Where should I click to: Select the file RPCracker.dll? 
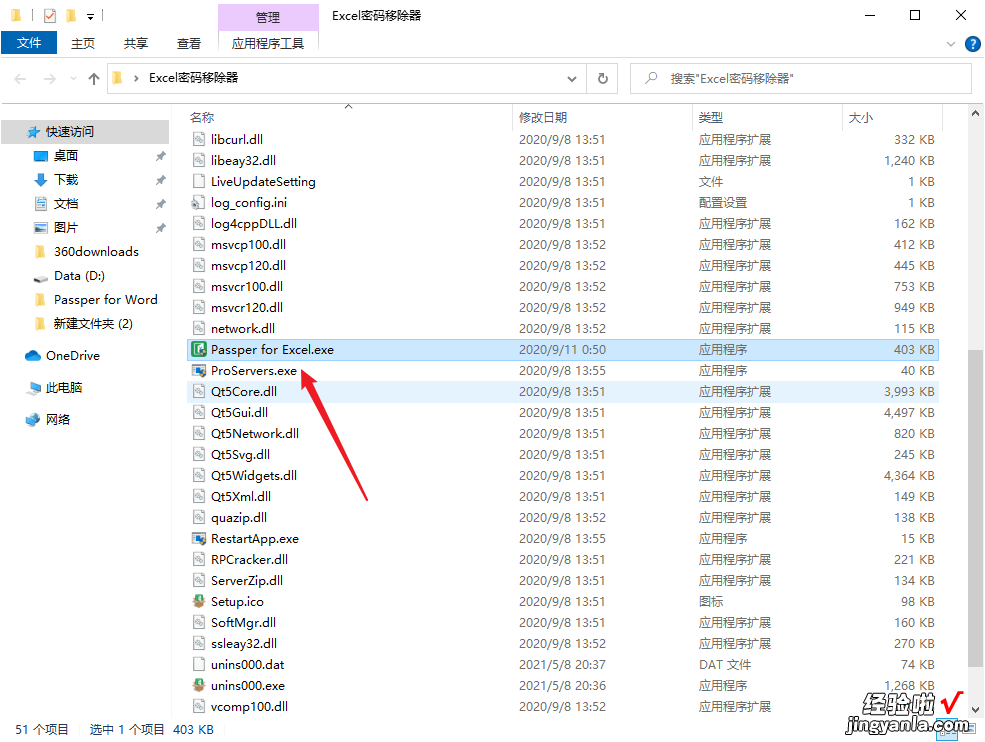point(563,559)
